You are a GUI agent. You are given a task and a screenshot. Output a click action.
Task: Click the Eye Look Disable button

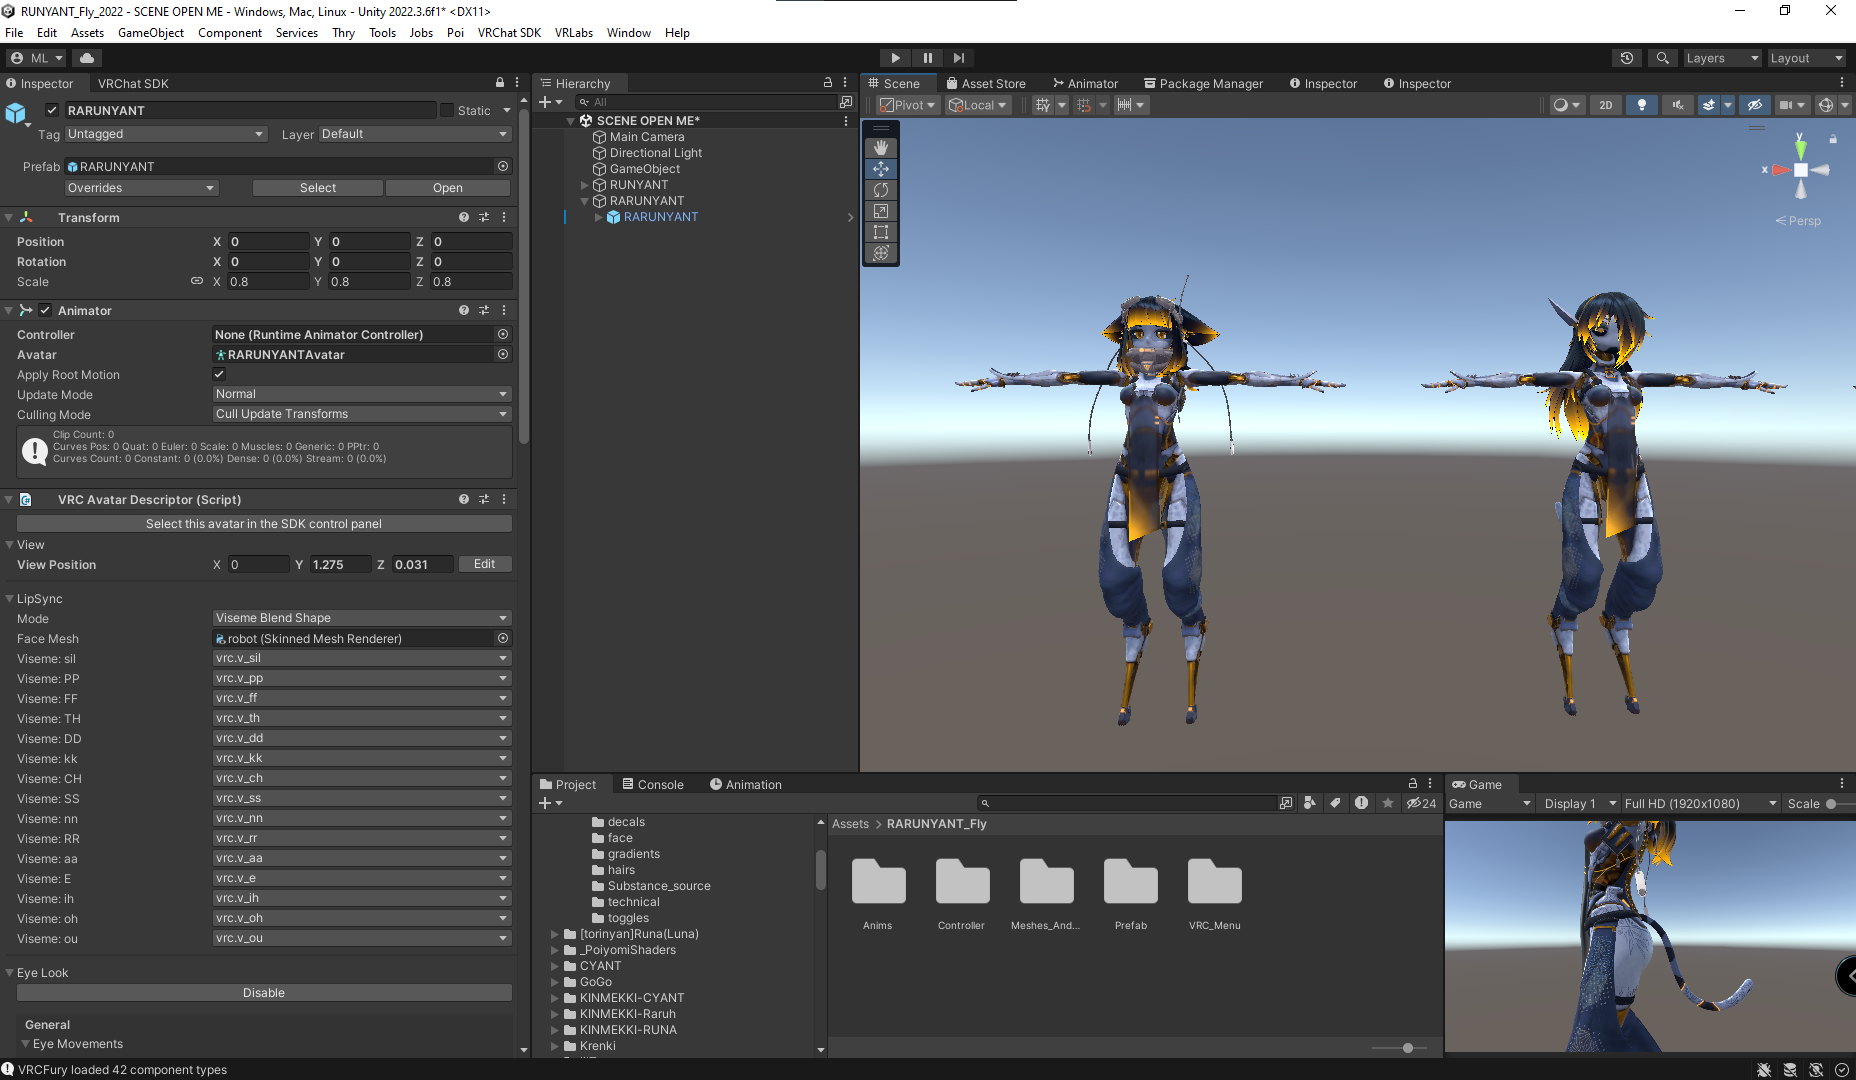tap(264, 993)
